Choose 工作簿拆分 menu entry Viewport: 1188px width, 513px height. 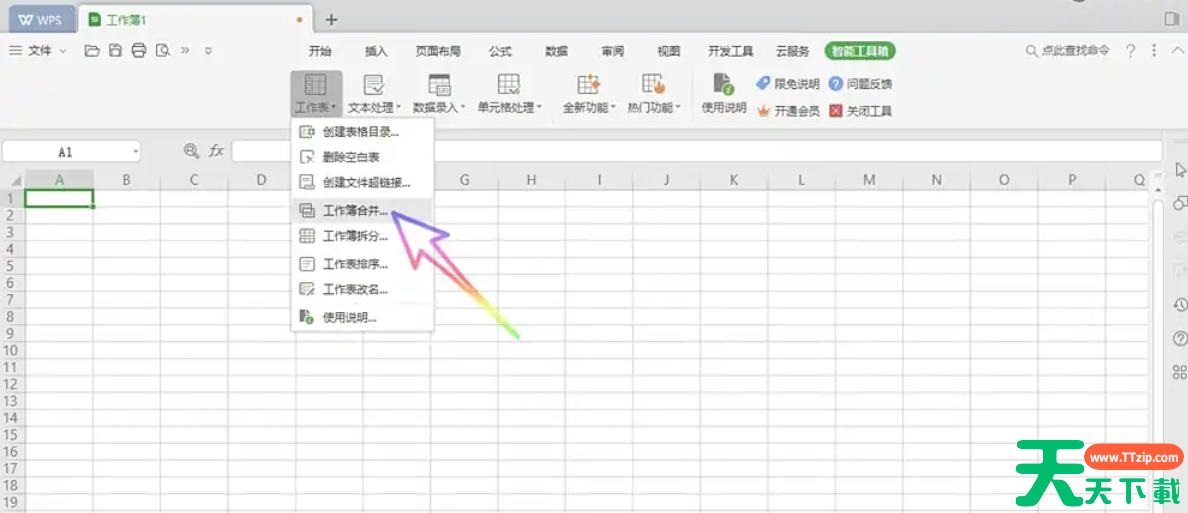pos(355,237)
